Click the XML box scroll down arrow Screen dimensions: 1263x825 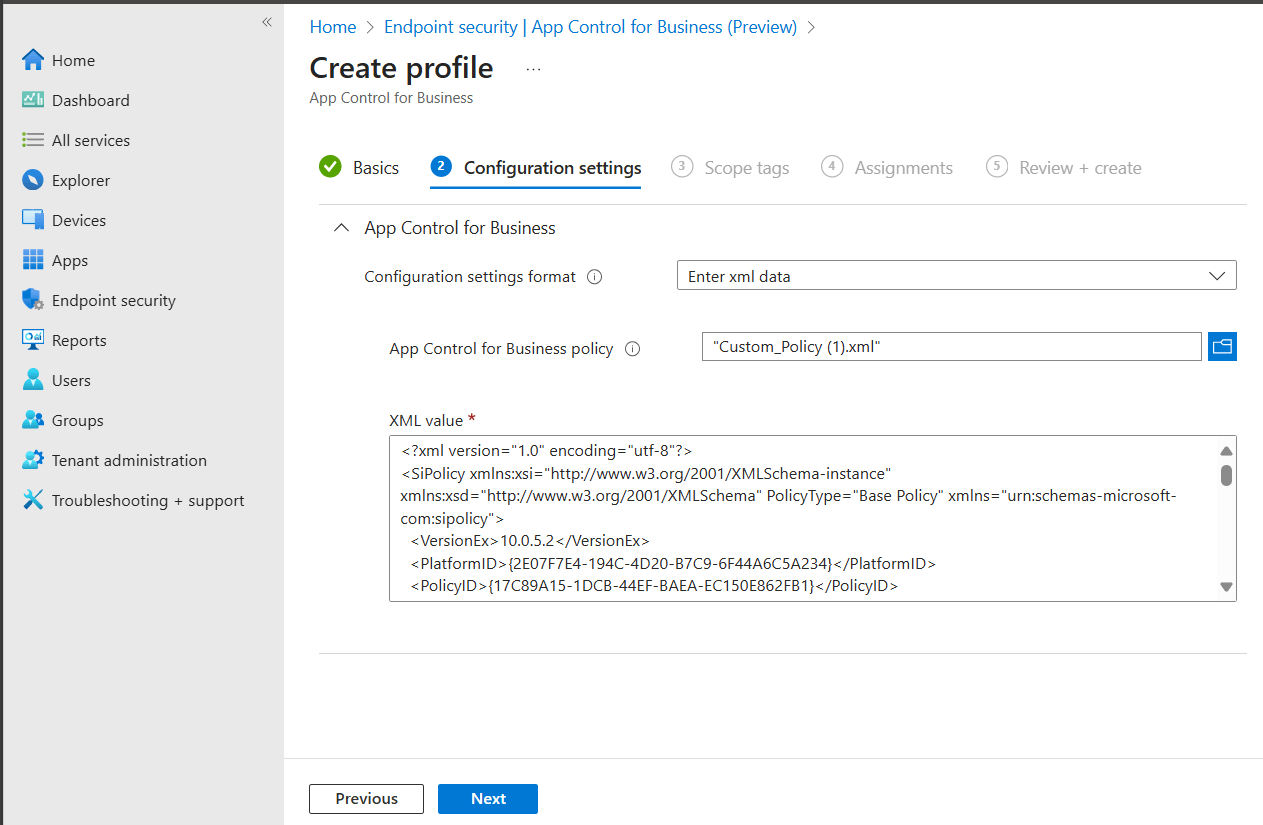click(x=1226, y=587)
